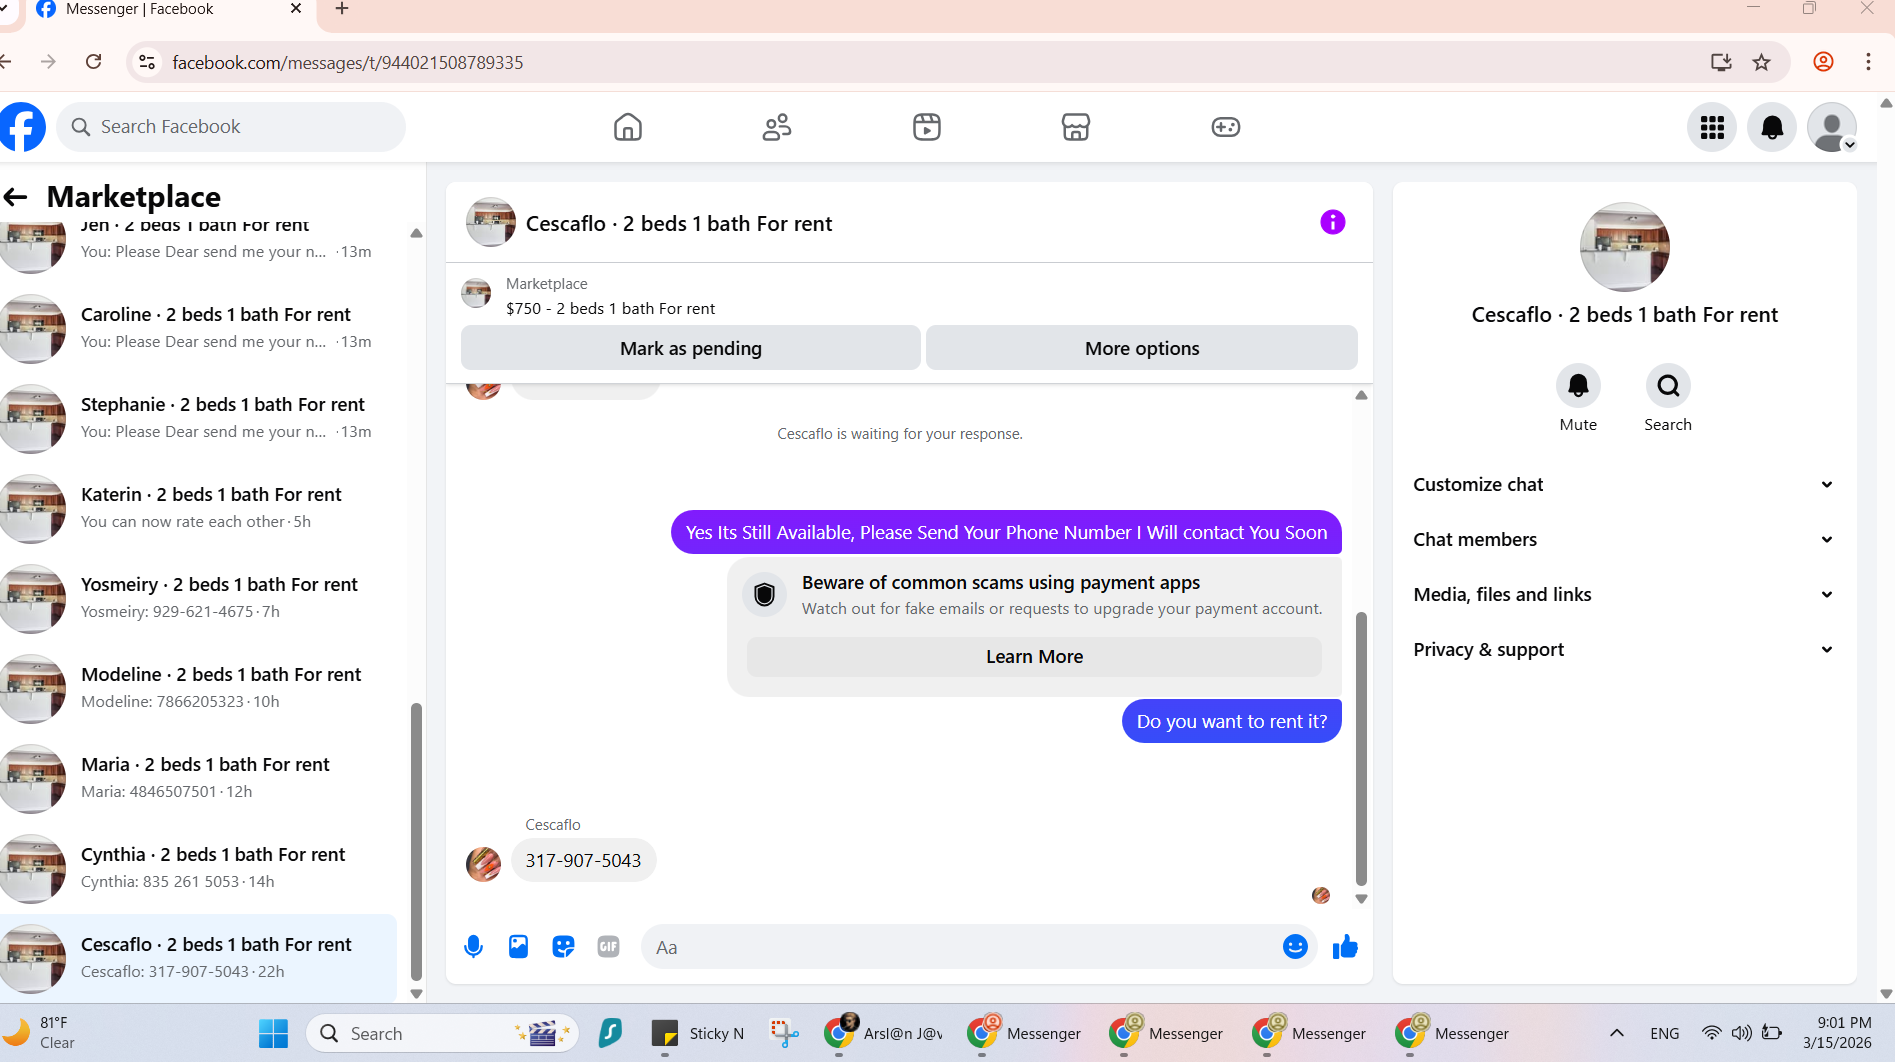This screenshot has width=1895, height=1062.
Task: Open Chrome profile icon
Action: click(1823, 62)
